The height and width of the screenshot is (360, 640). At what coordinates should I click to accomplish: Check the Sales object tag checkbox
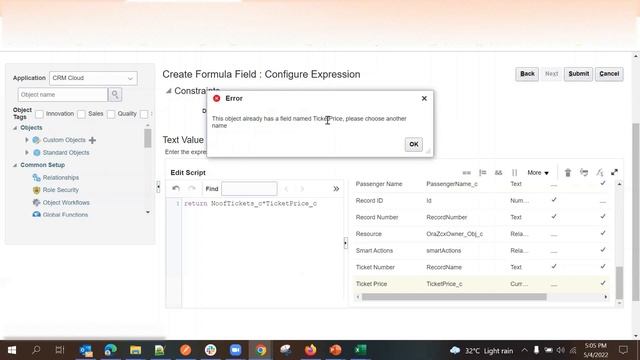[81, 114]
